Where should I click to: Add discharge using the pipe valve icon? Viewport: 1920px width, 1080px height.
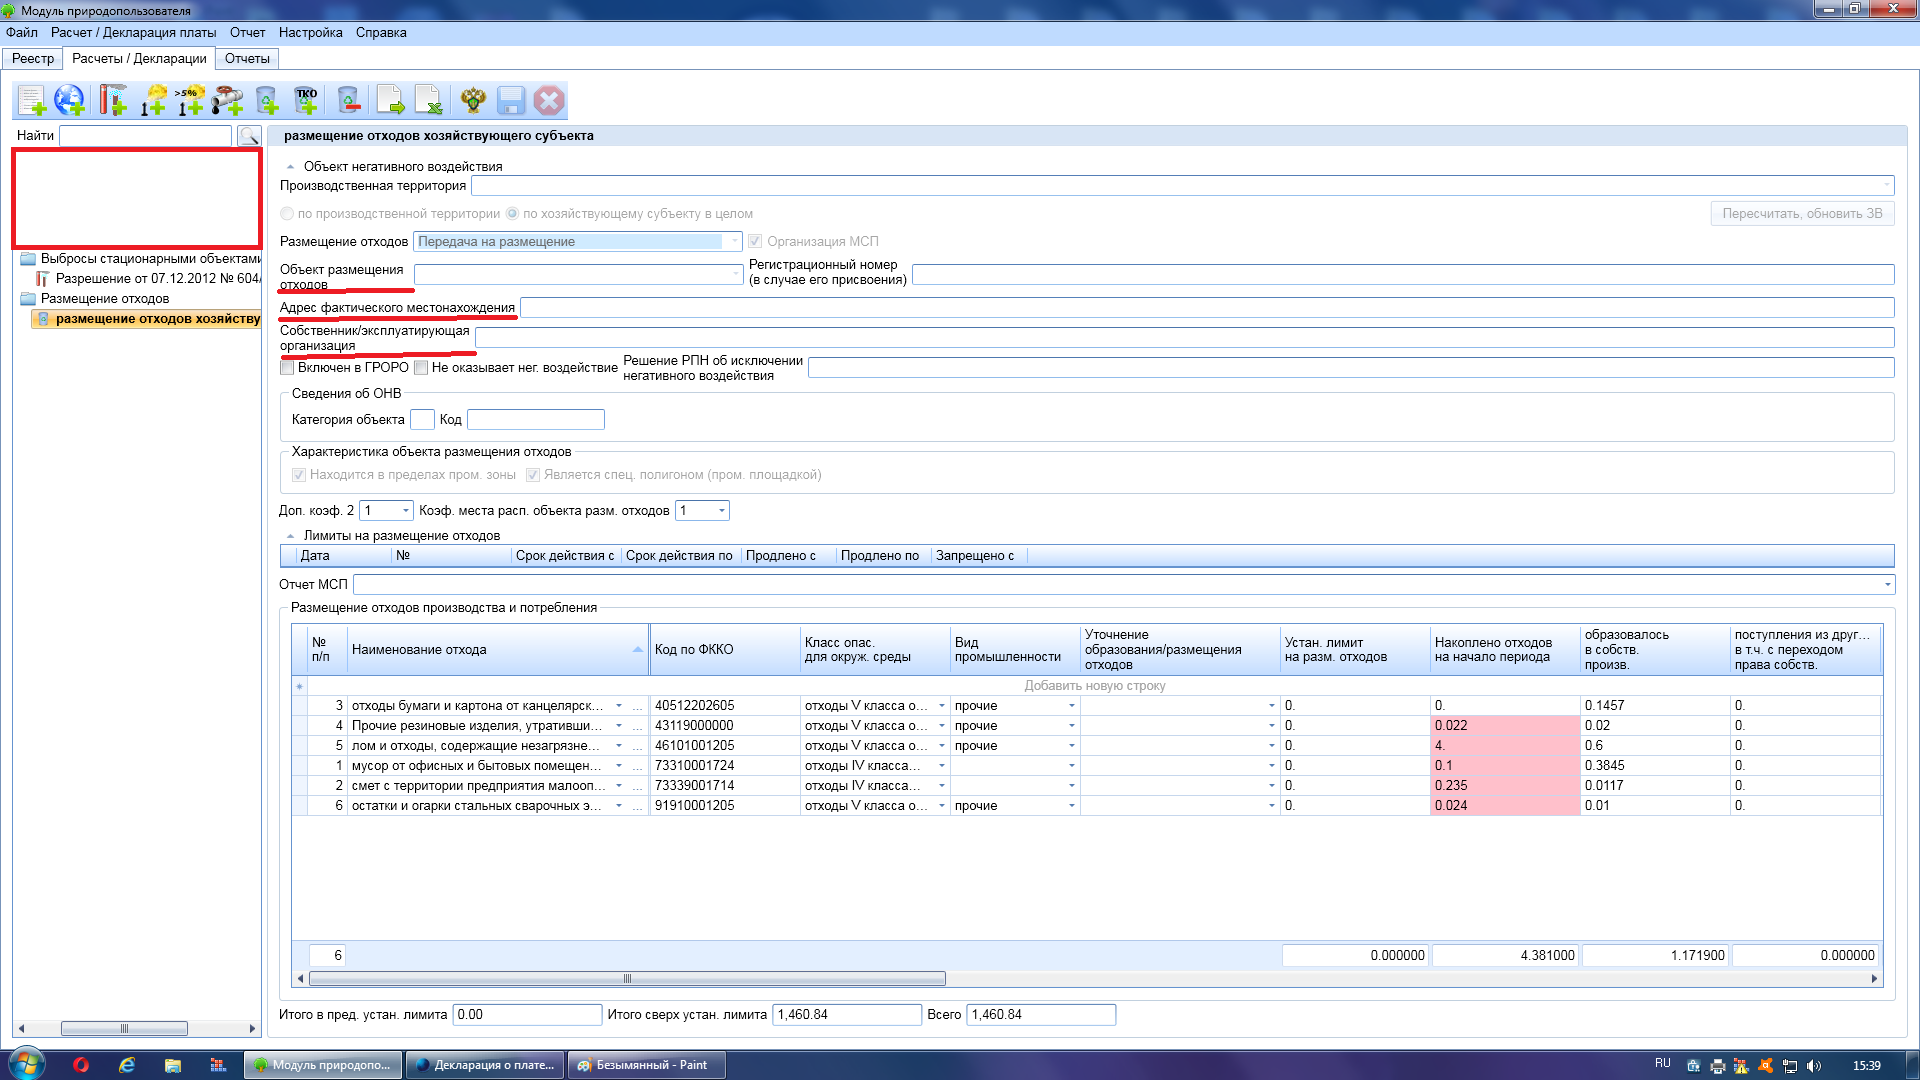pyautogui.click(x=228, y=100)
